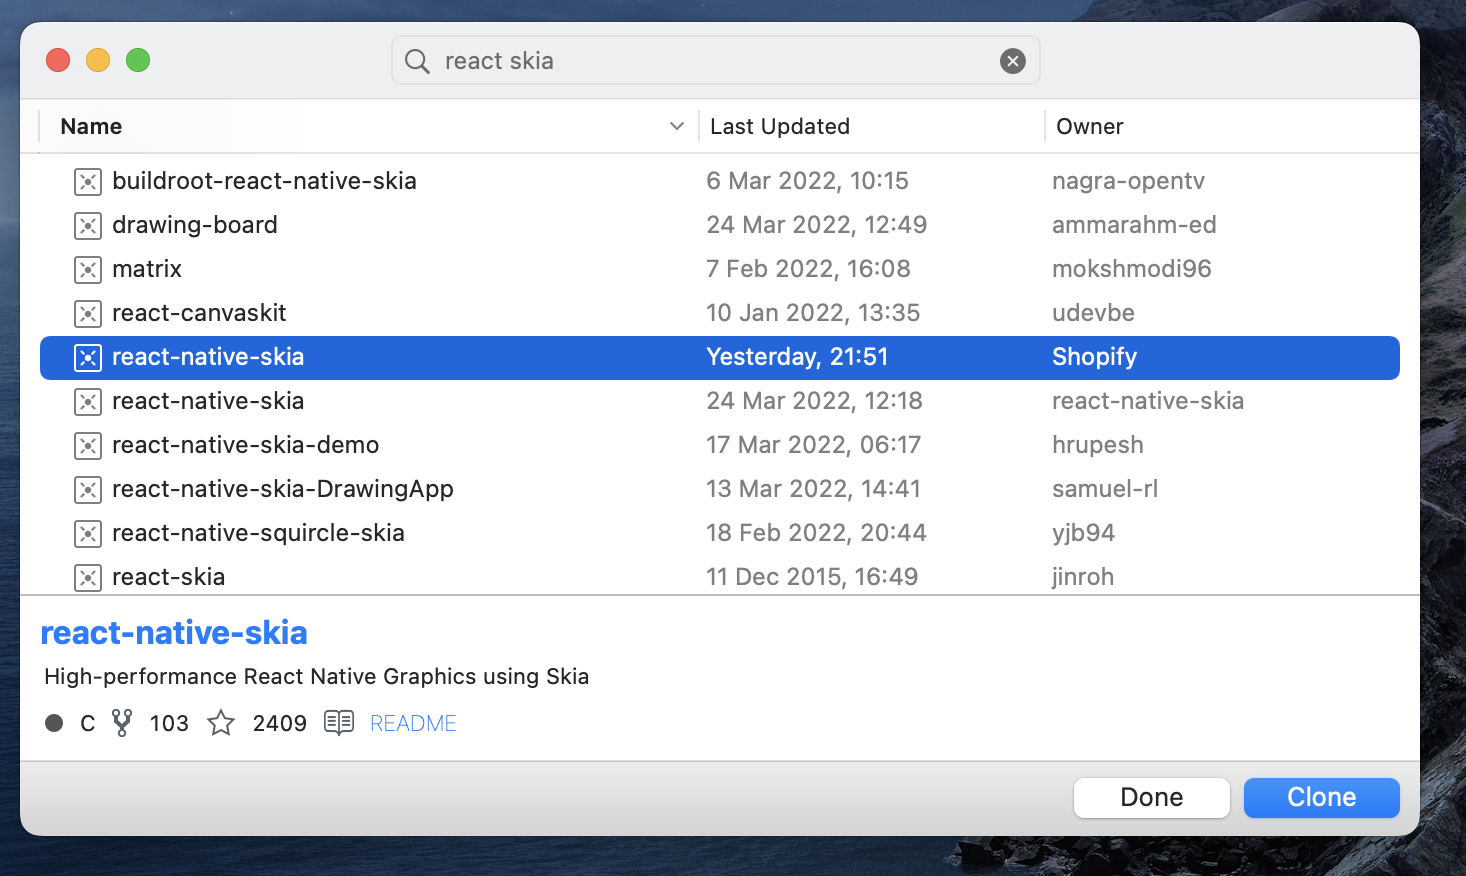
Task: Click the High-performance React Native Graphics description
Action: pos(317,677)
